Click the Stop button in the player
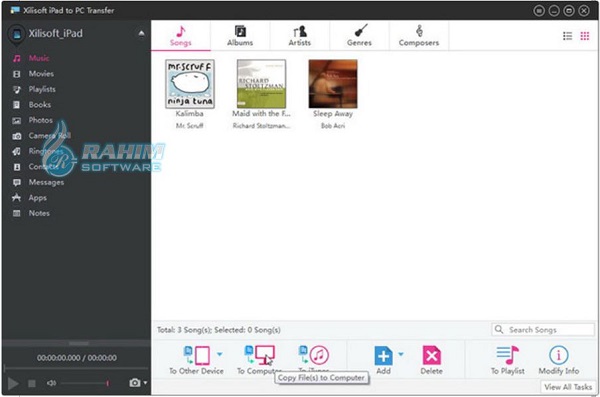The image size is (600, 397). (x=32, y=383)
